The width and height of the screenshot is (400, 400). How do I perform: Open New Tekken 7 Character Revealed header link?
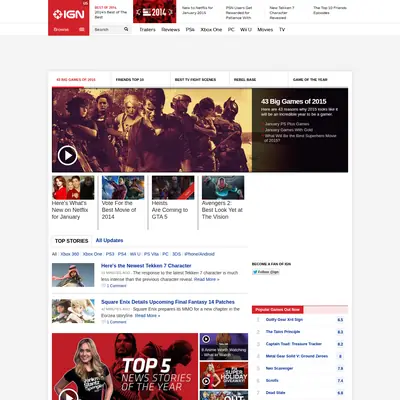click(x=282, y=13)
